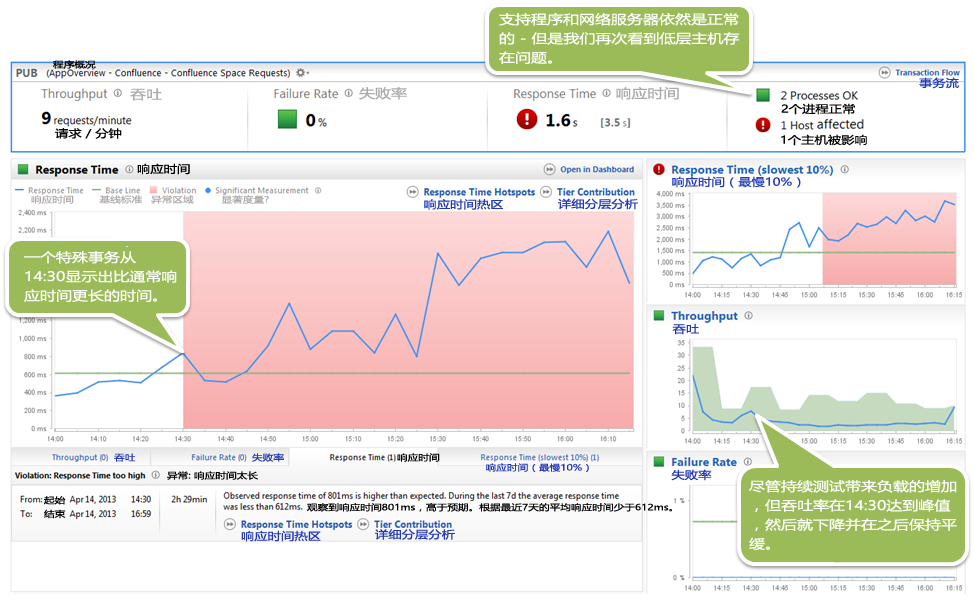974x600 pixels.
Task: Toggle the Base Line legend entry in chart
Action: pos(116,190)
